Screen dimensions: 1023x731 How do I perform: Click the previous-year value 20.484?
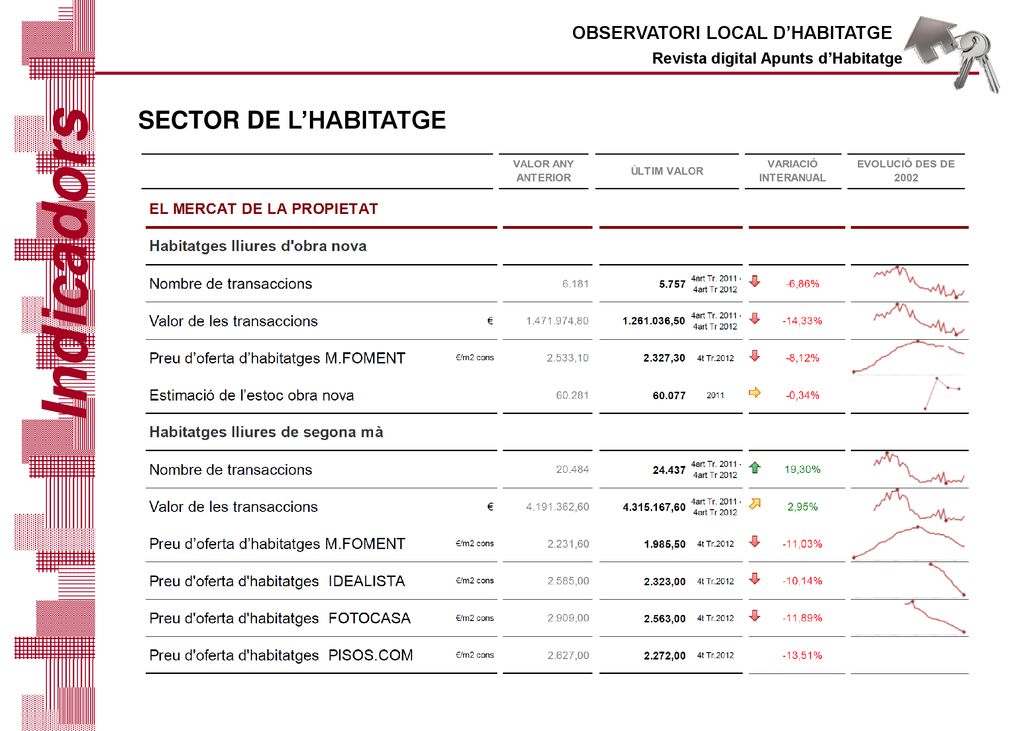click(572, 470)
